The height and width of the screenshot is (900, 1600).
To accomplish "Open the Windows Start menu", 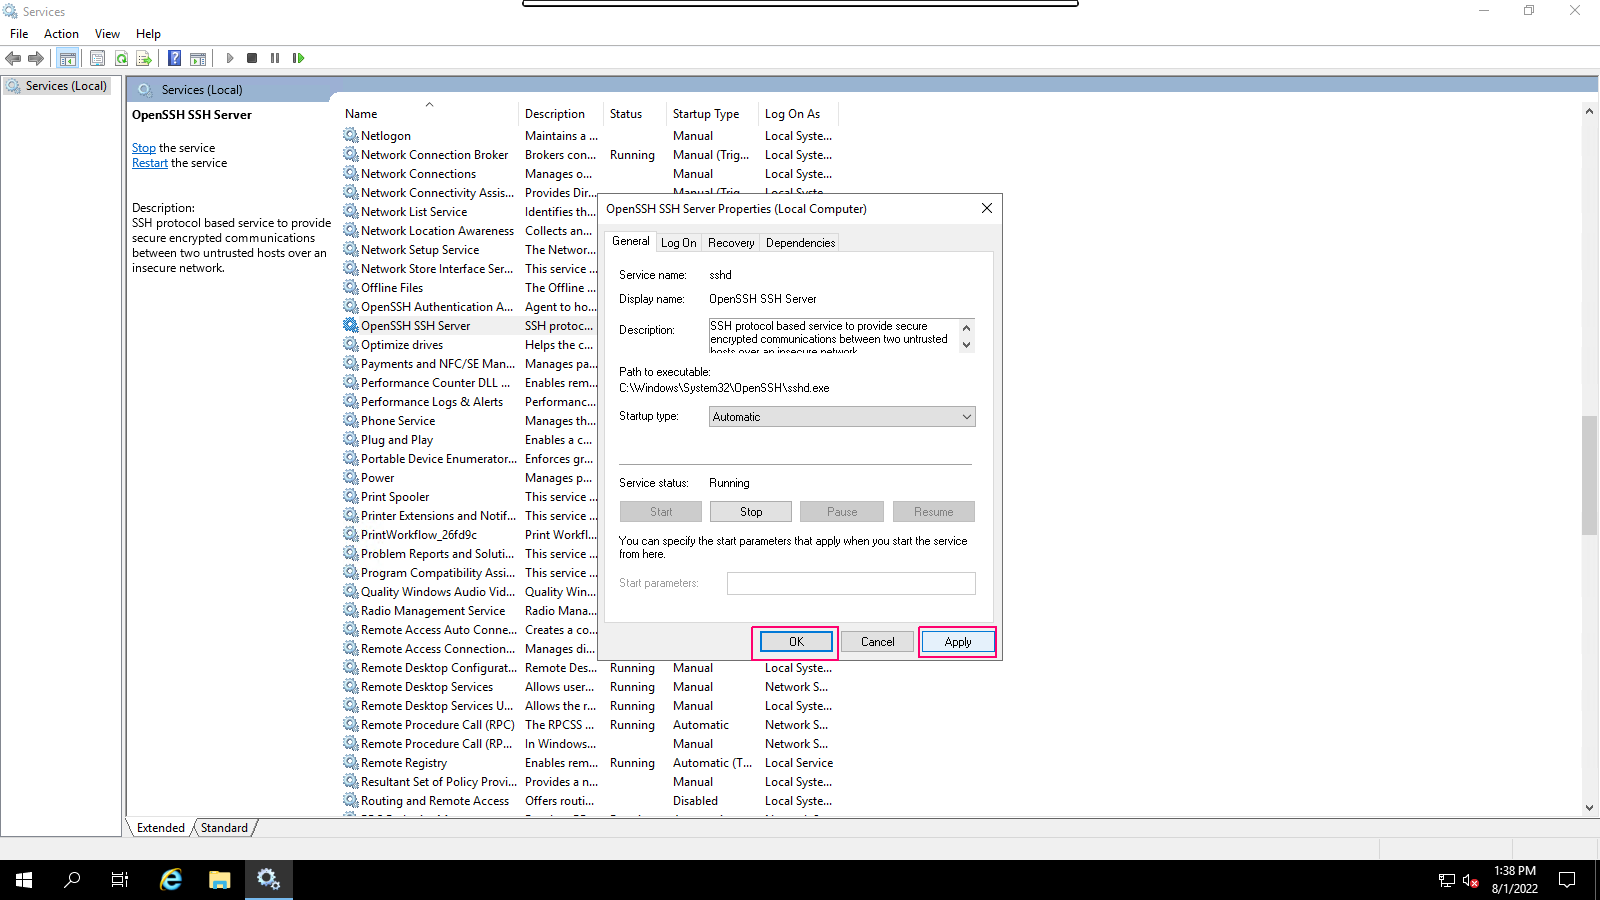I will (x=24, y=880).
